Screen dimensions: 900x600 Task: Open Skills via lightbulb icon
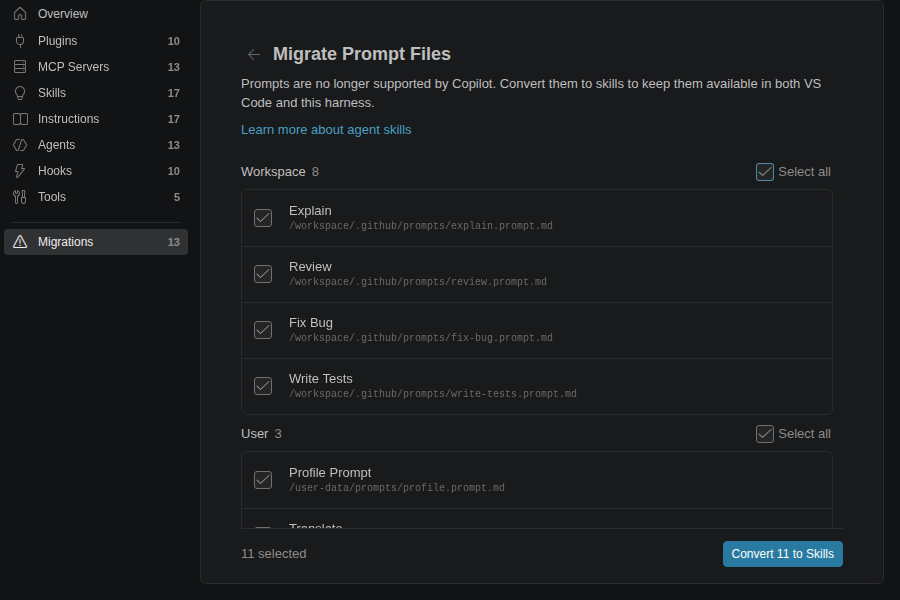(x=20, y=93)
